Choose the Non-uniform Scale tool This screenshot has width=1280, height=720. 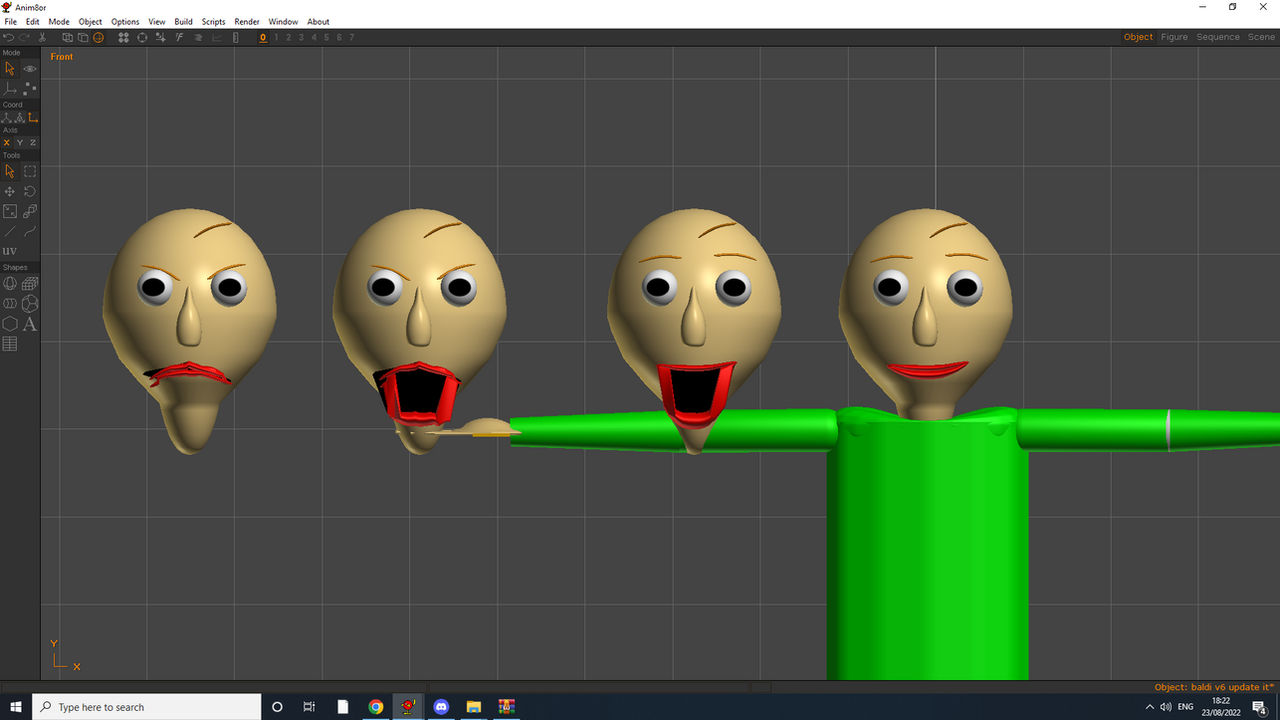coord(10,212)
